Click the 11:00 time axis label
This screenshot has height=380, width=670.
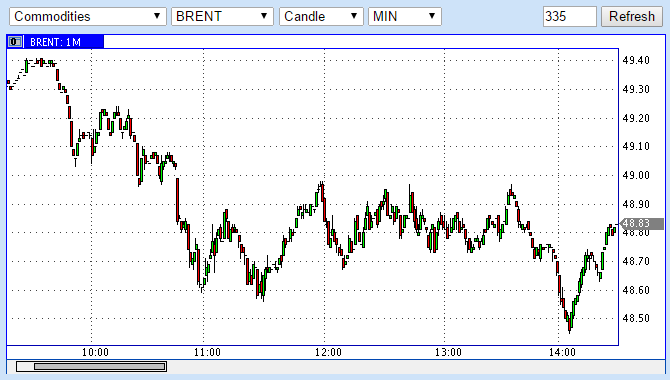207,352
